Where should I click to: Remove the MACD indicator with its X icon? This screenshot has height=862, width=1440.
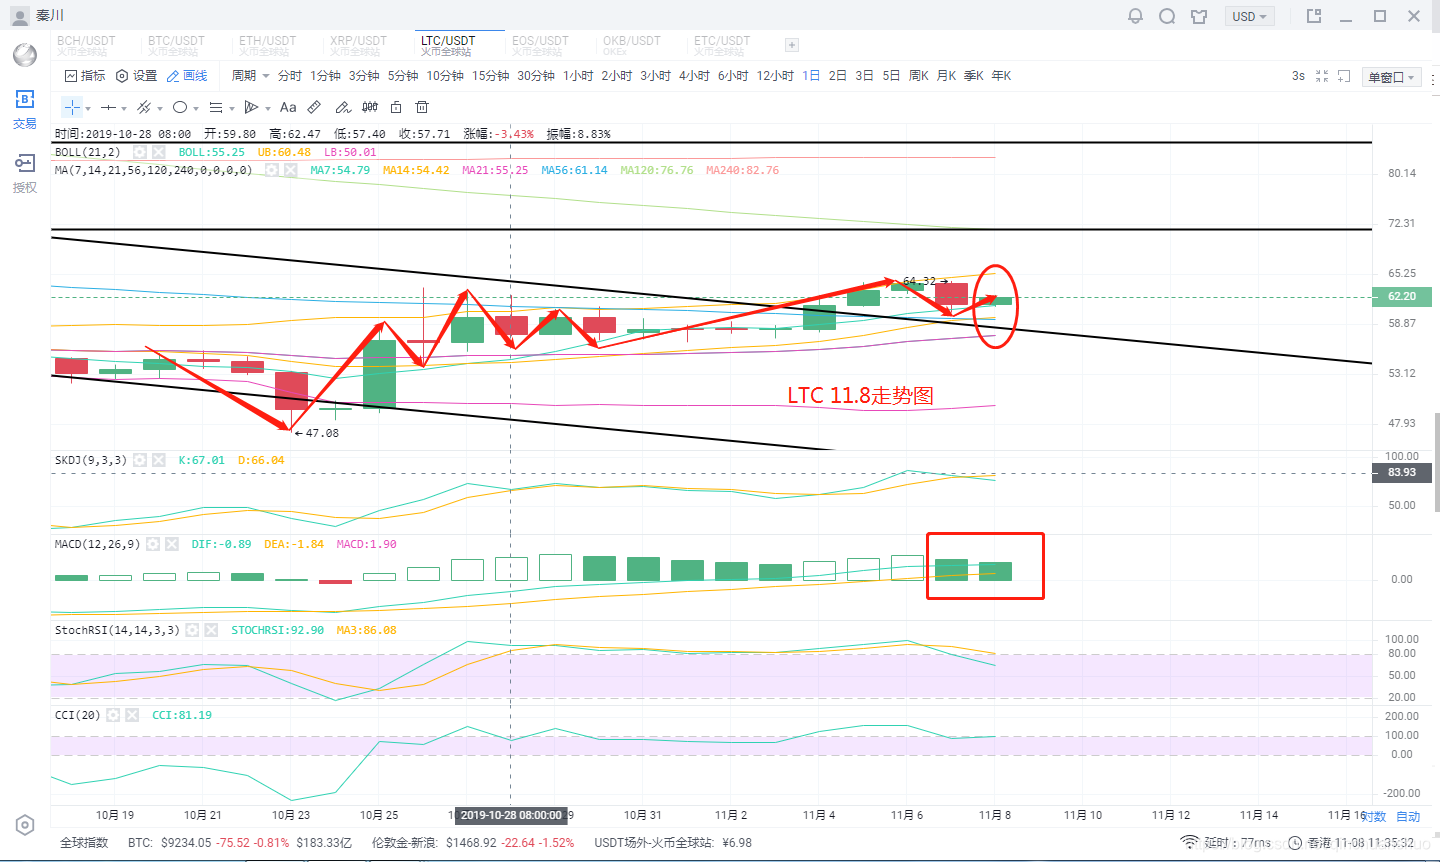pos(171,544)
